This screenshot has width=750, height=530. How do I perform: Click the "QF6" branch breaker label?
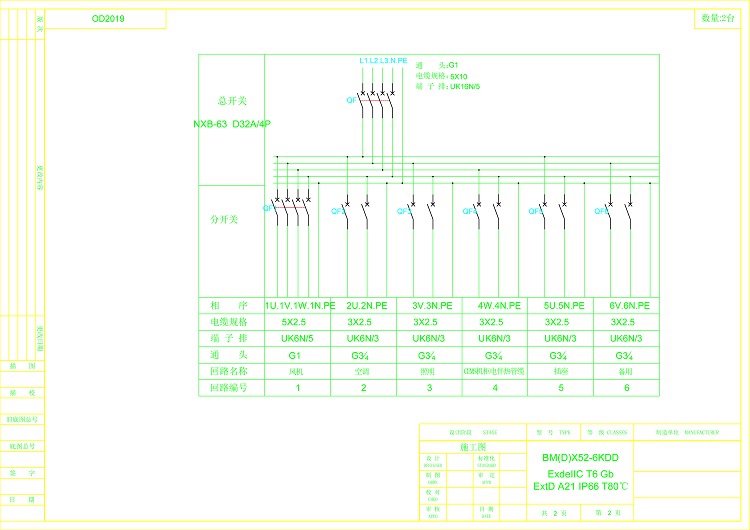pos(601,211)
